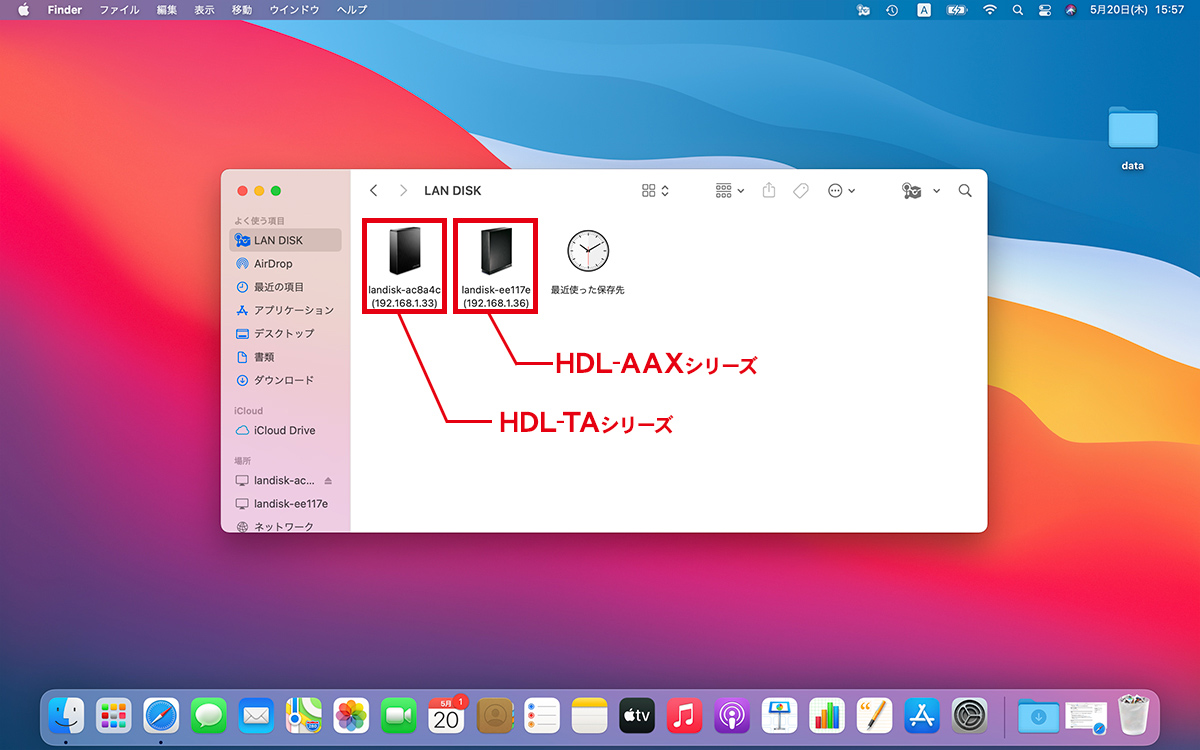Image resolution: width=1200 pixels, height=750 pixels.
Task: Open FaceTime from the Dock
Action: (399, 716)
